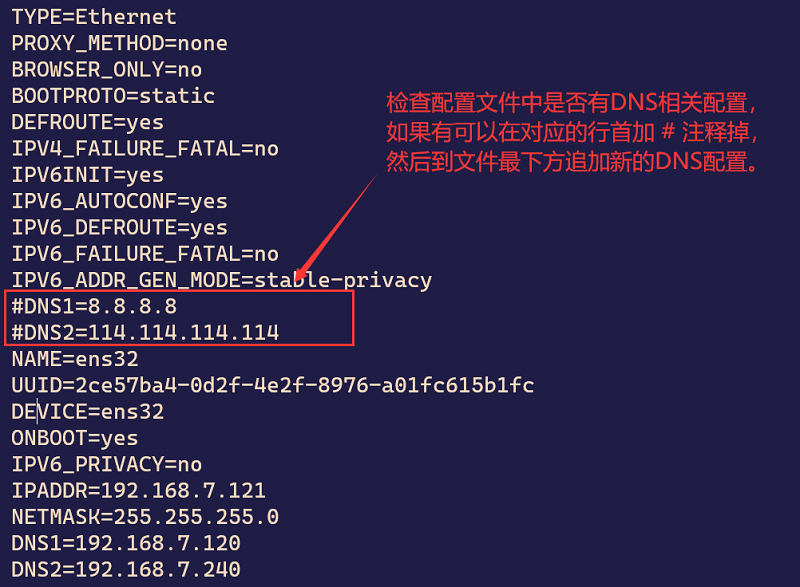
Task: Click the DEFROUTE=yes line
Action: point(87,122)
